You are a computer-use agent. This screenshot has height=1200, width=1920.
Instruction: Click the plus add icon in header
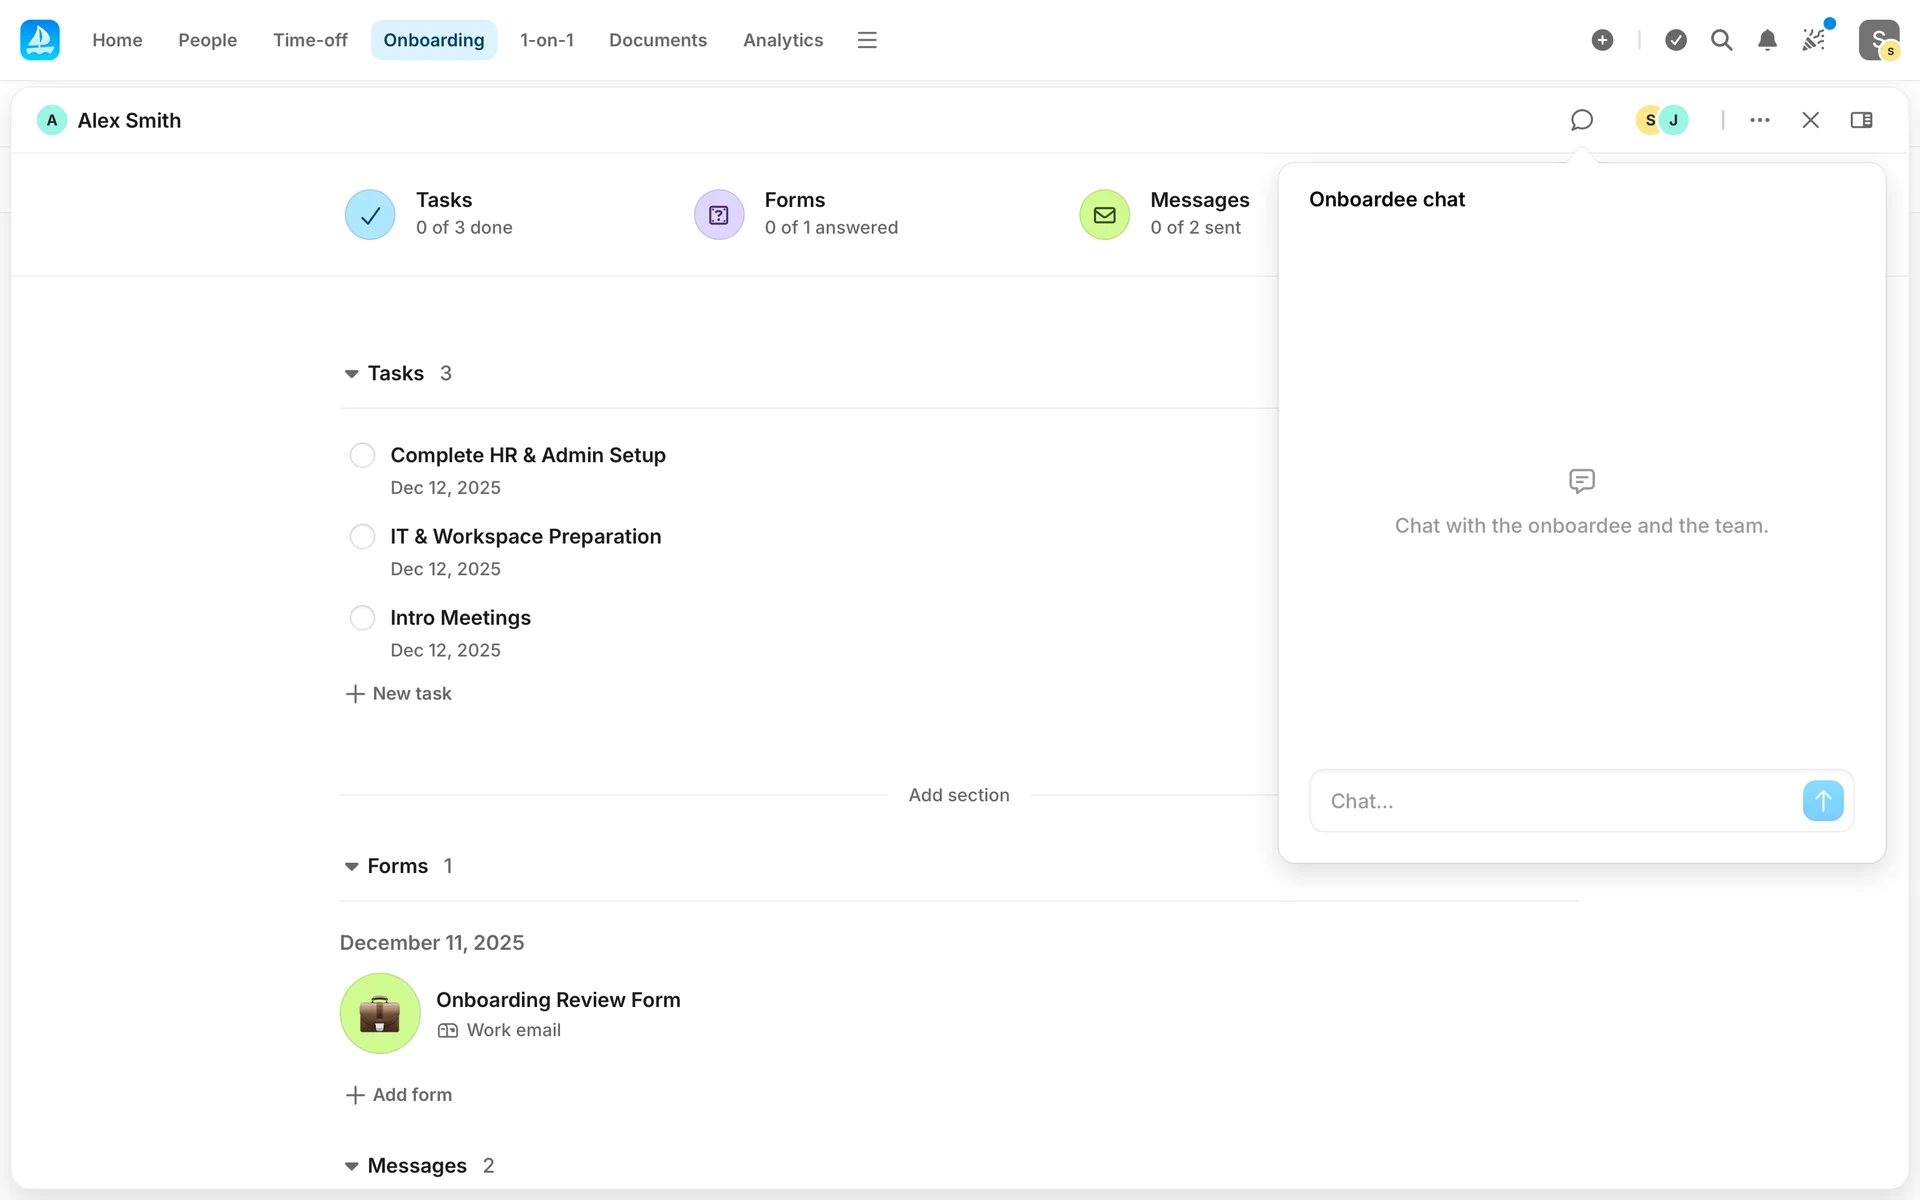(1602, 40)
